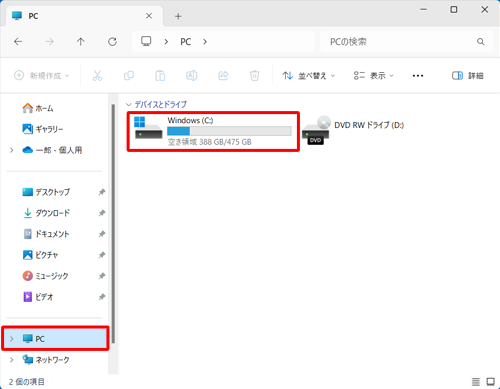Open ホーム in the sidebar
The width and height of the screenshot is (500, 389).
click(38, 108)
